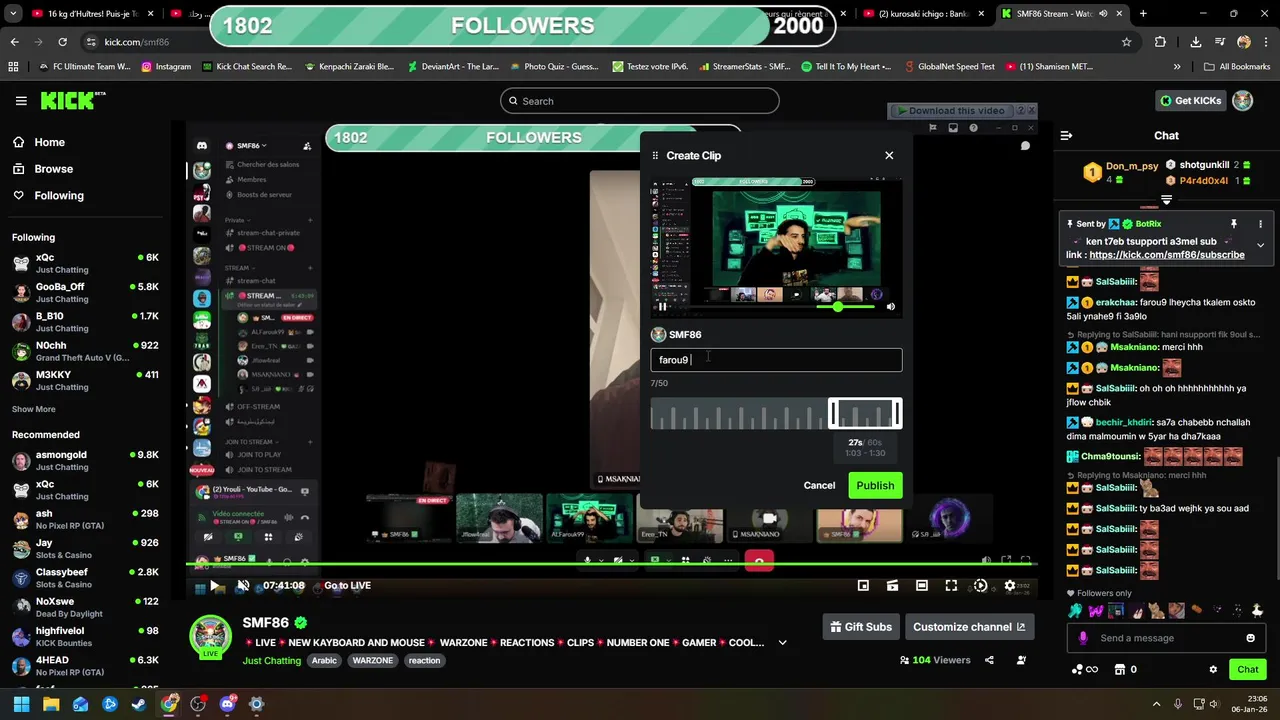Open chat settings gear
This screenshot has height=720, width=1280.
(1213, 669)
